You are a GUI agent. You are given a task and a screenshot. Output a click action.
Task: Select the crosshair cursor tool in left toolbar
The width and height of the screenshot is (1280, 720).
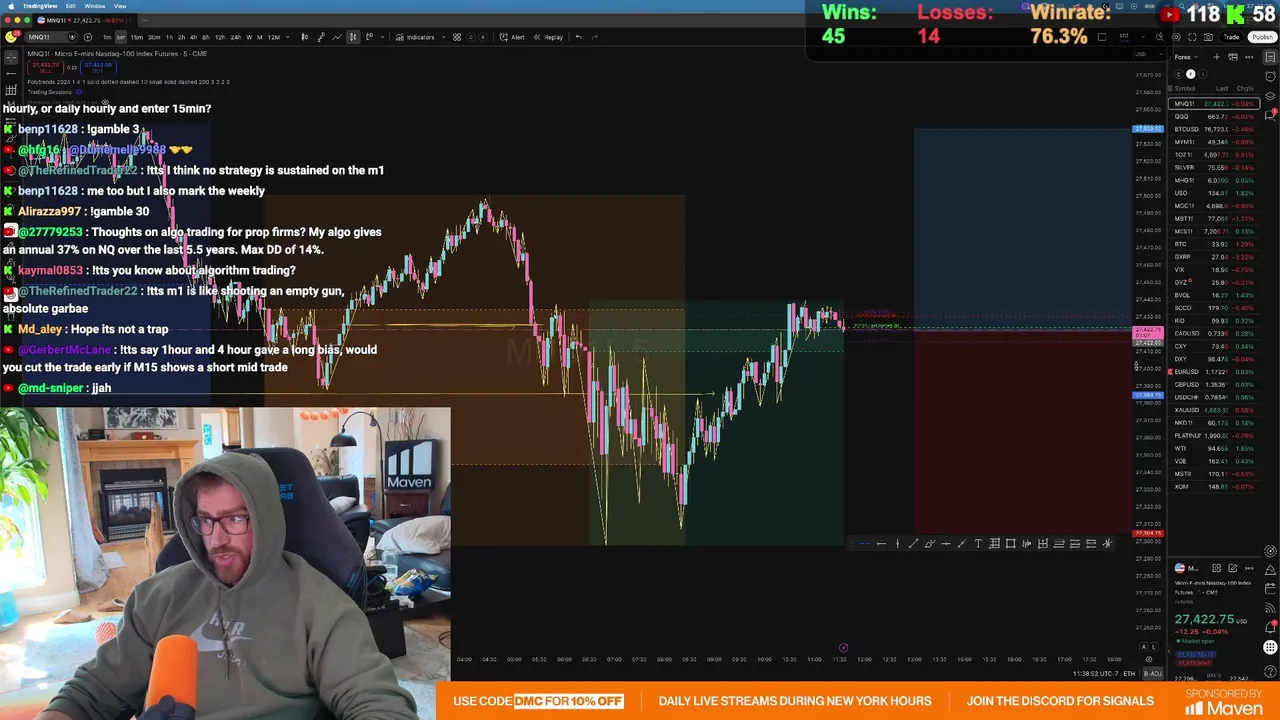click(x=11, y=58)
